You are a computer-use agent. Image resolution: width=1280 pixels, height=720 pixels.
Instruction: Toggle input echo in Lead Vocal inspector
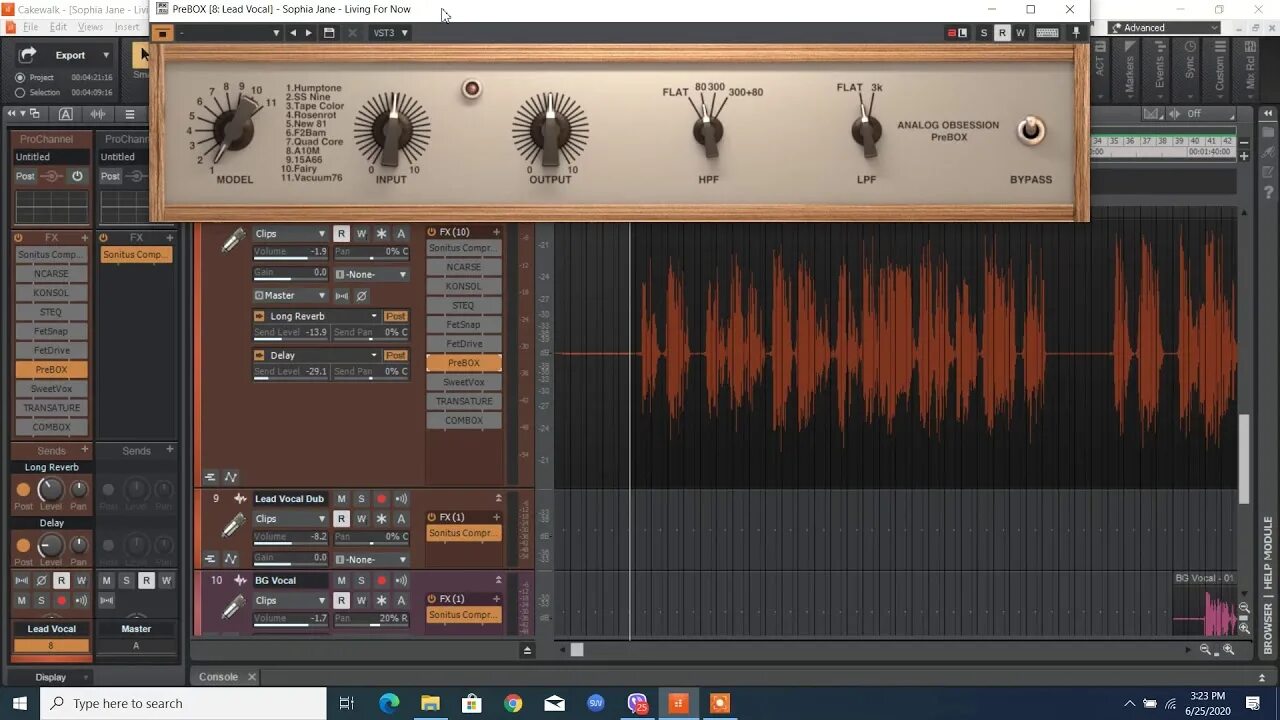point(81,600)
